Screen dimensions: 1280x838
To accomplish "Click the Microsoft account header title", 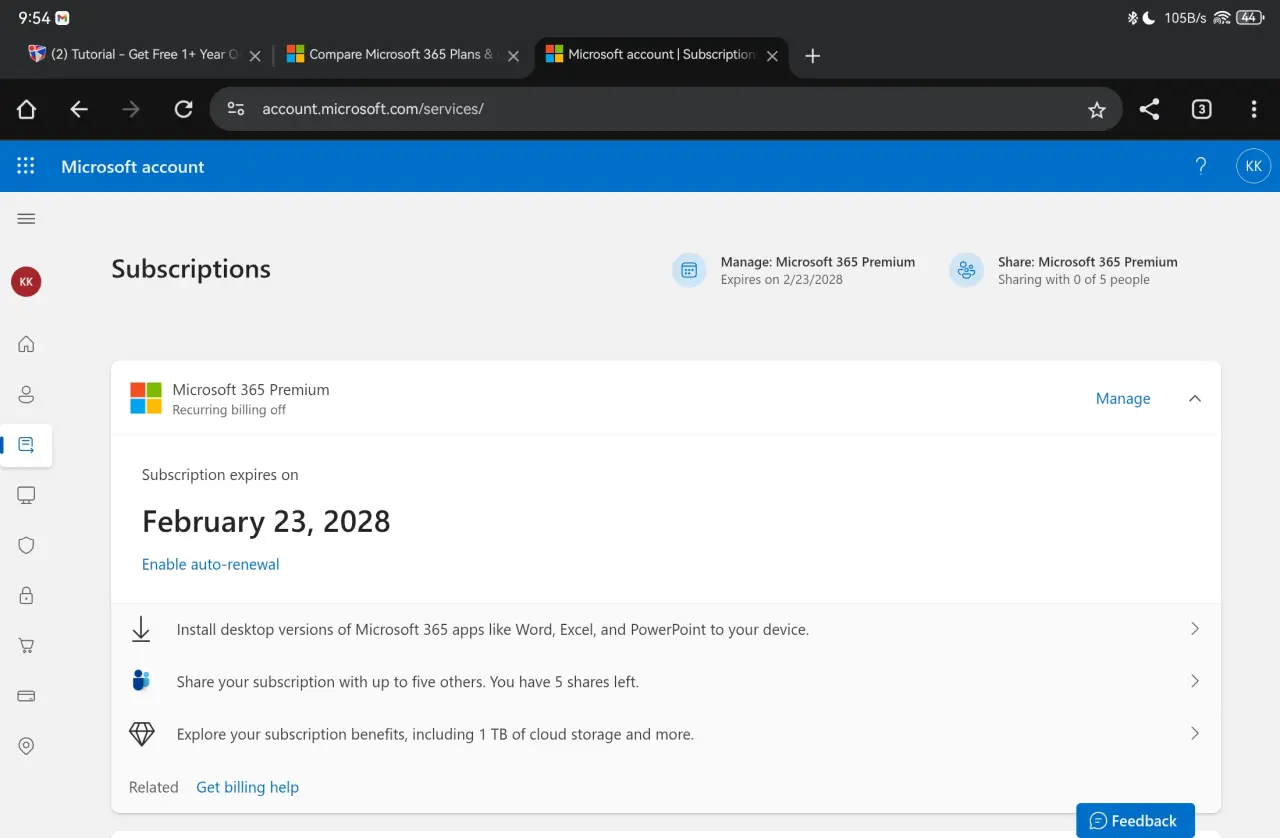I will (x=132, y=167).
